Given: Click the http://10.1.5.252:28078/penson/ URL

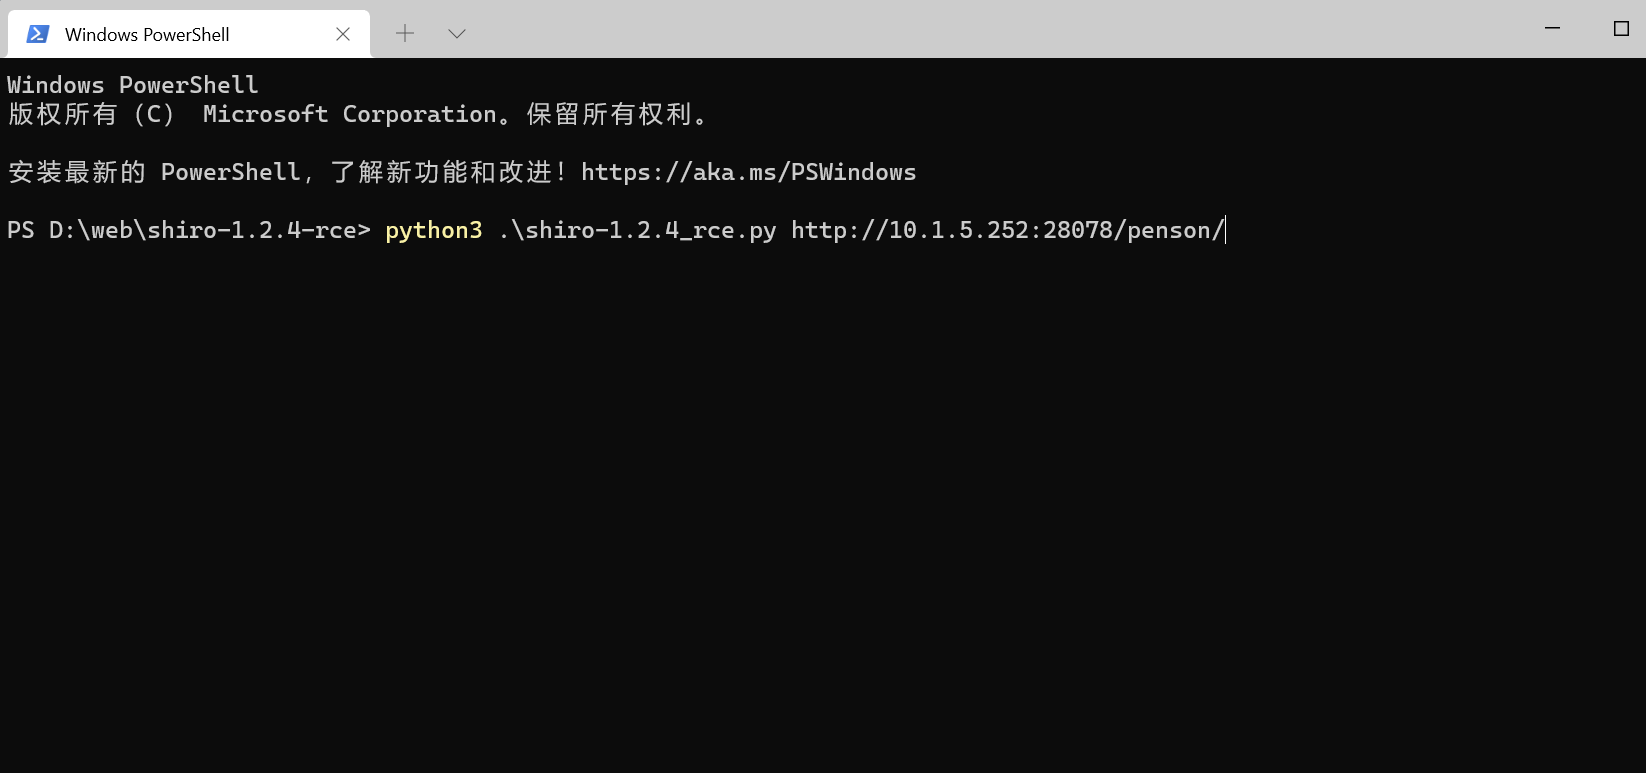Looking at the screenshot, I should point(1007,229).
